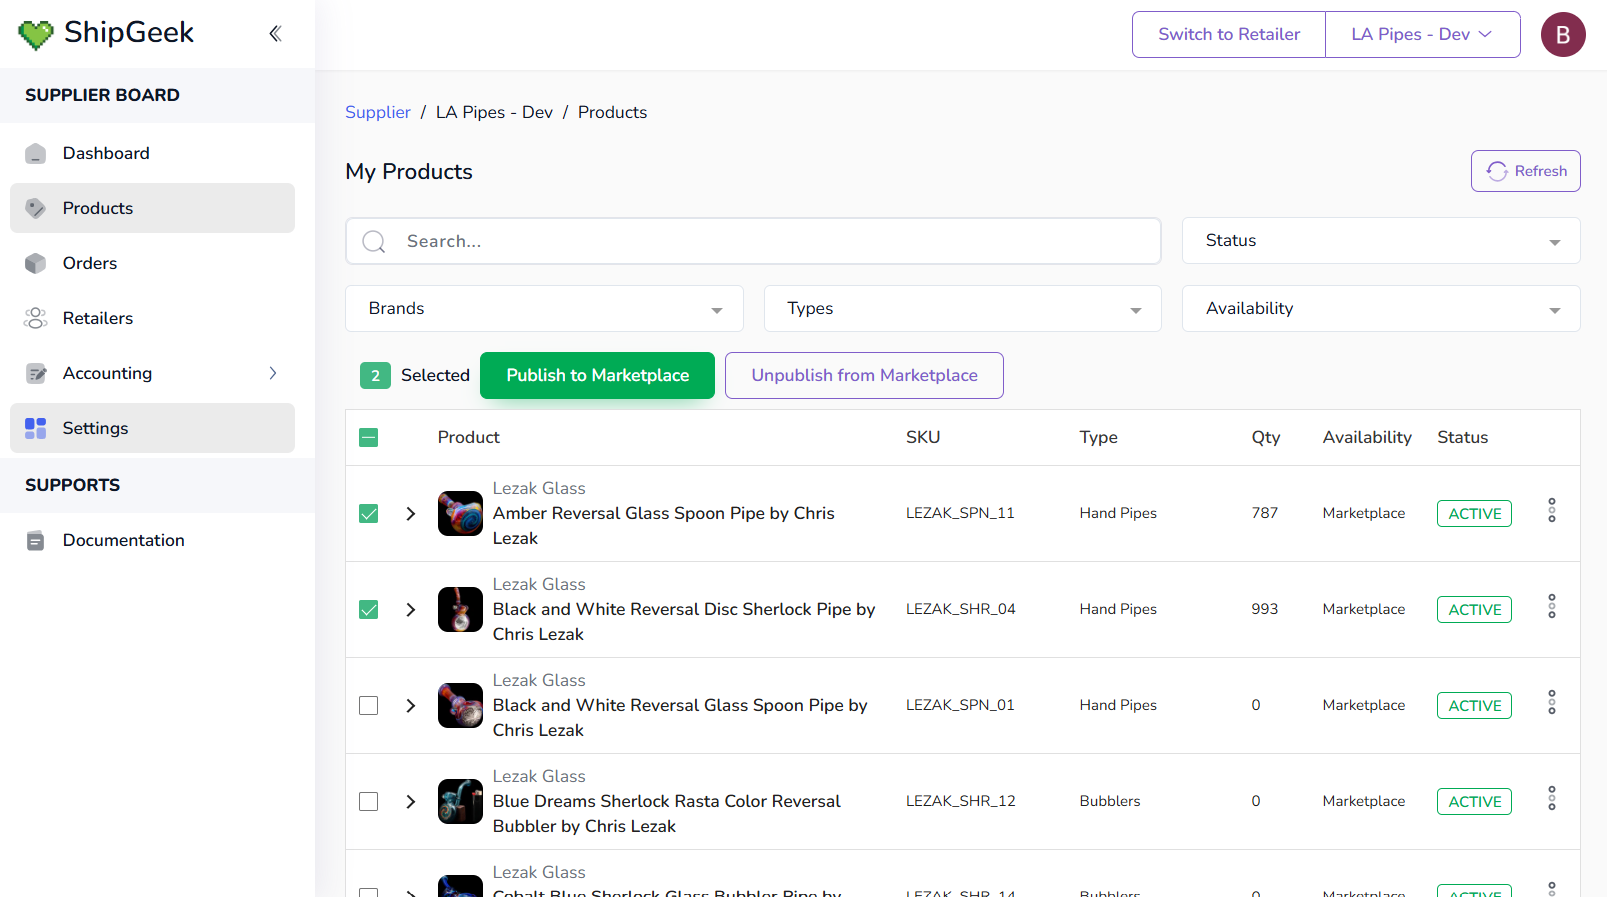Toggle the select-all header checkbox
The image size is (1607, 897).
(369, 437)
